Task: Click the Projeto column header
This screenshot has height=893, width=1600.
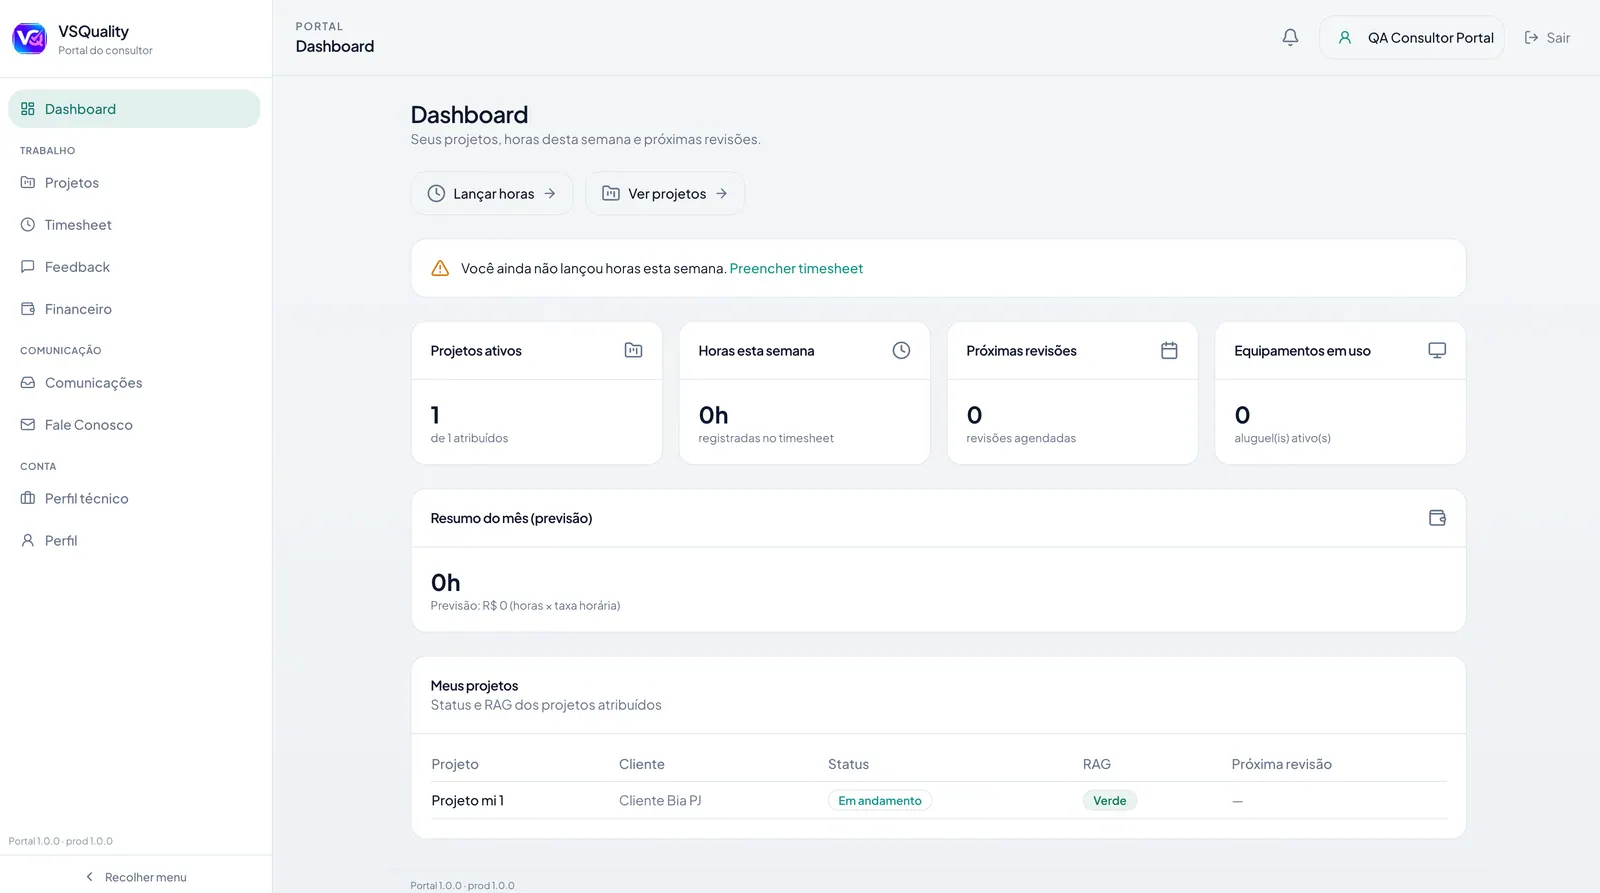Action: (x=455, y=764)
